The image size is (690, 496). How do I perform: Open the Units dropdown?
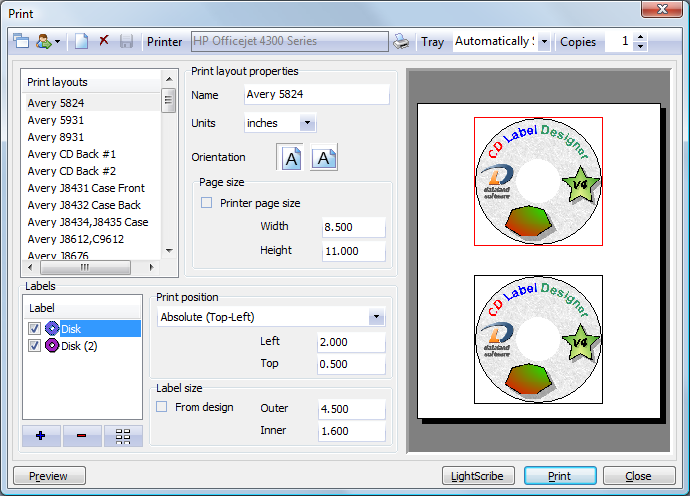pos(308,123)
